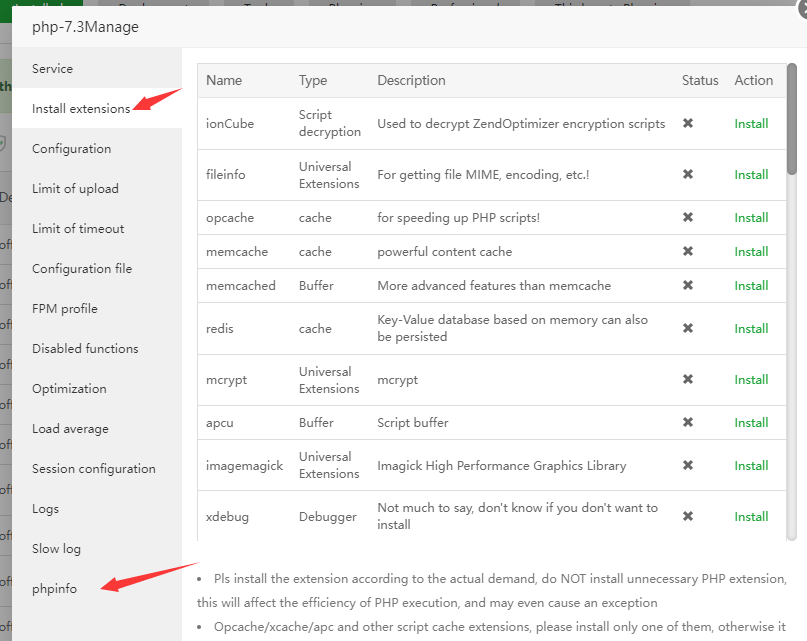807x641 pixels.
Task: Select Install extensions in sidebar
Action: pos(81,109)
